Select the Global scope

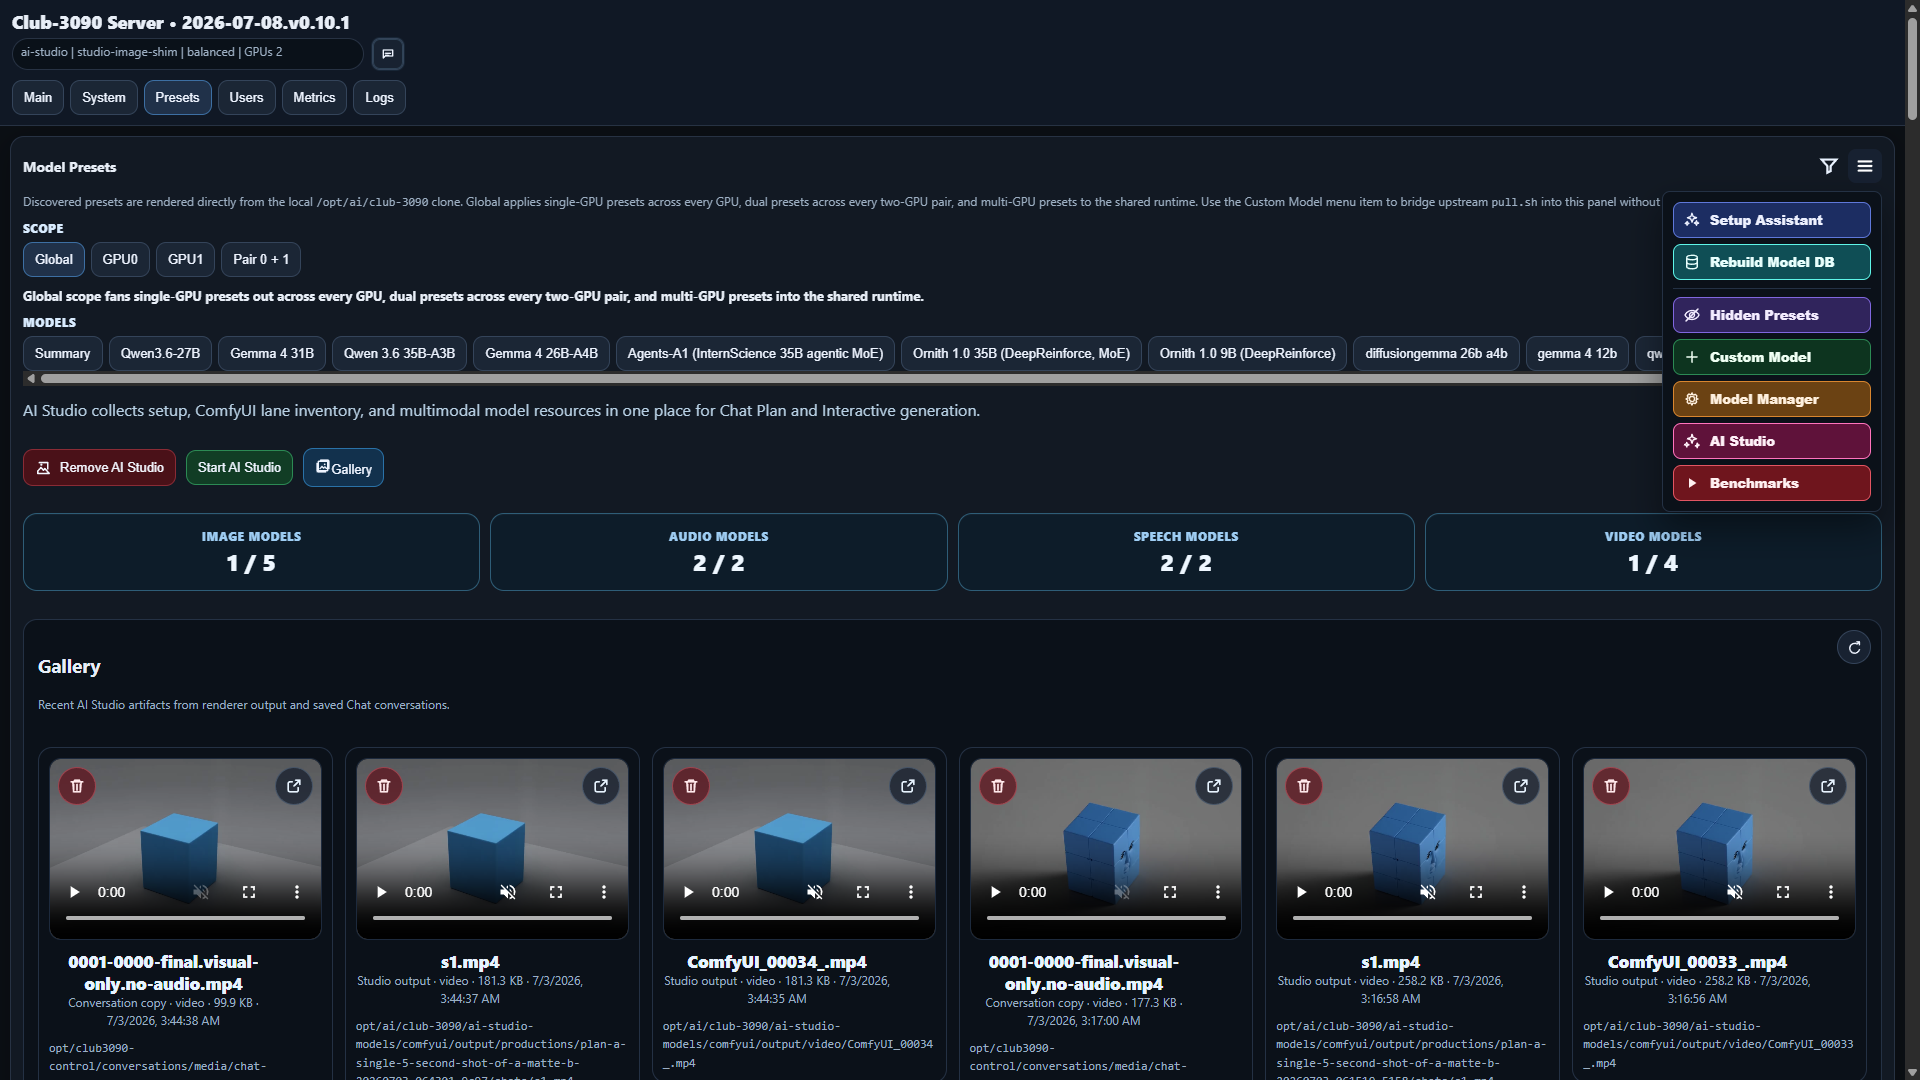click(54, 260)
